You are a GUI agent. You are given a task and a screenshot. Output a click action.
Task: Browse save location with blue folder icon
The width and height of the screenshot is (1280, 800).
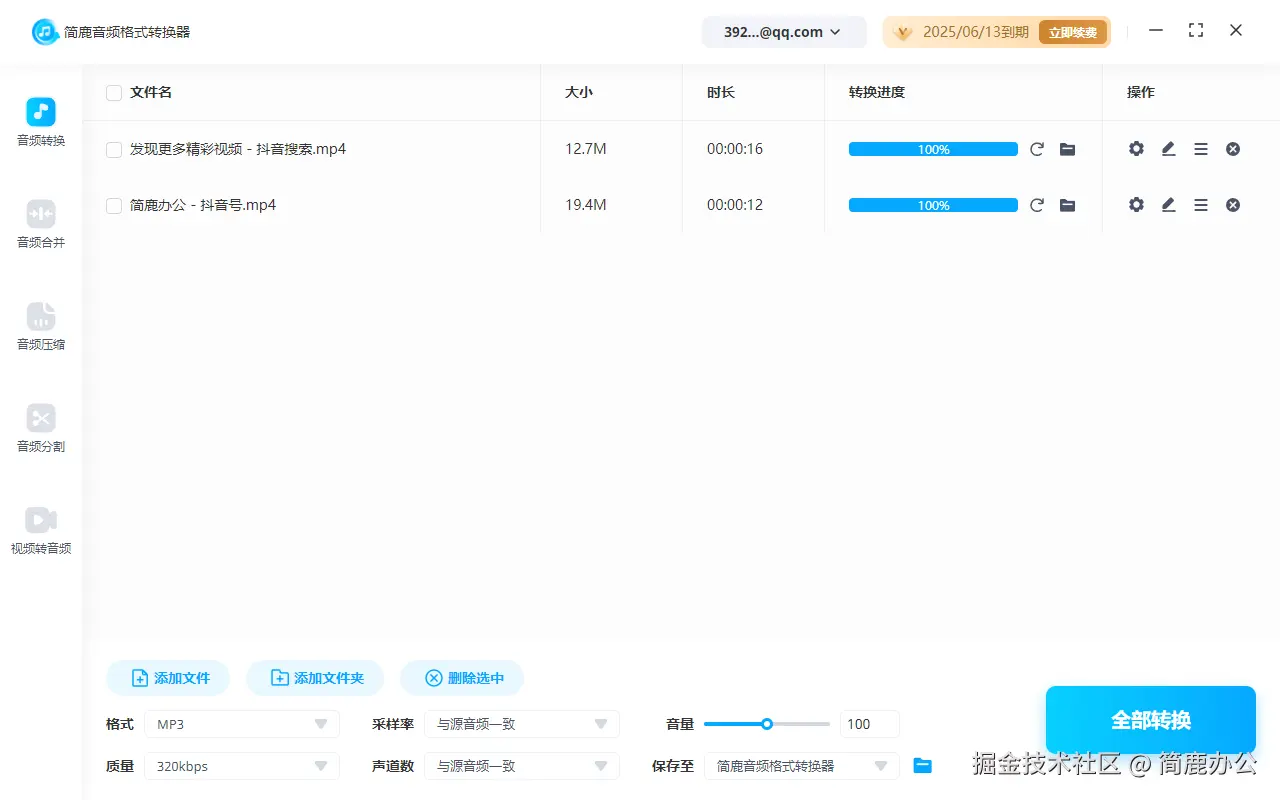pyautogui.click(x=923, y=766)
